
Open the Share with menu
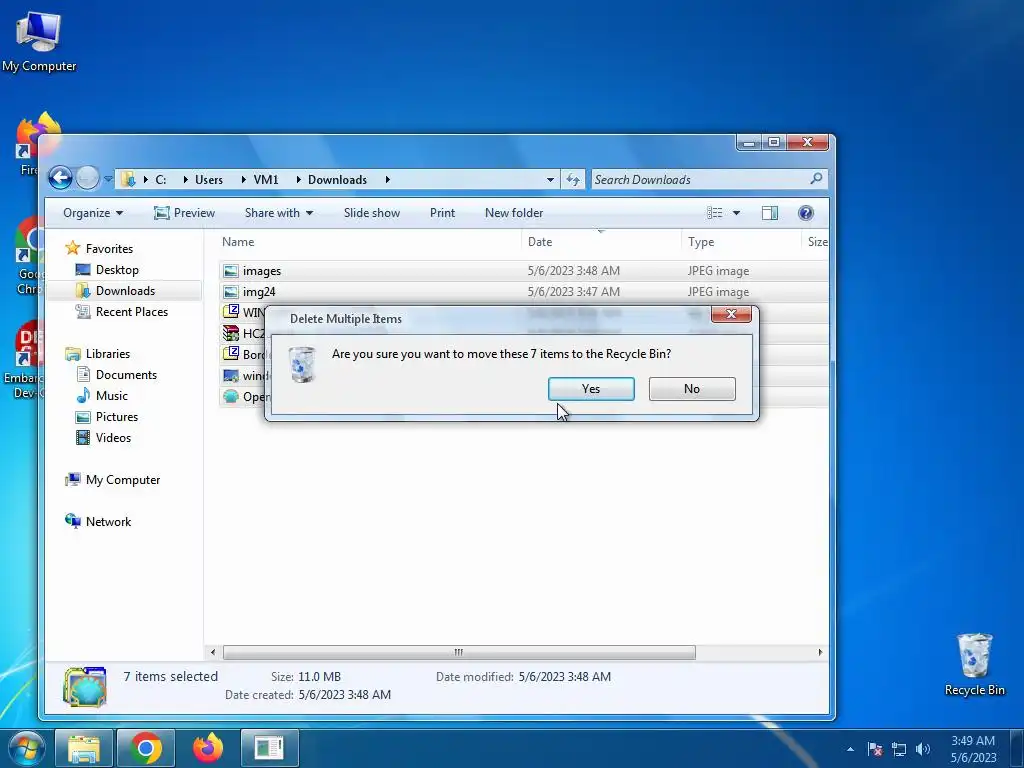[x=279, y=213]
